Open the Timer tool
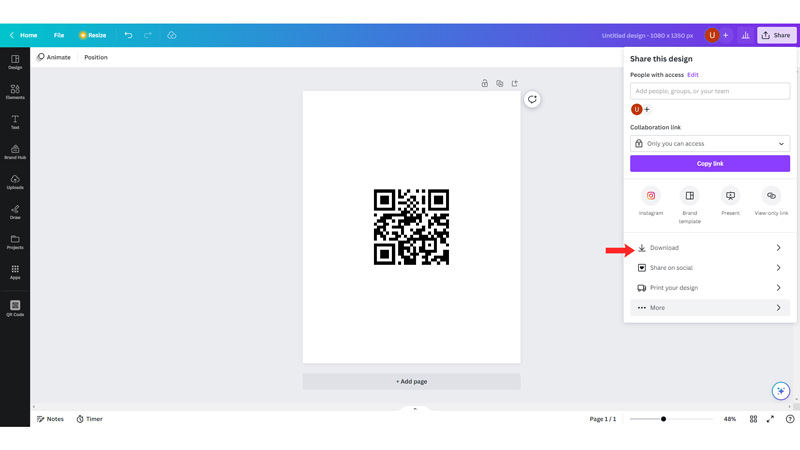 pyautogui.click(x=90, y=419)
